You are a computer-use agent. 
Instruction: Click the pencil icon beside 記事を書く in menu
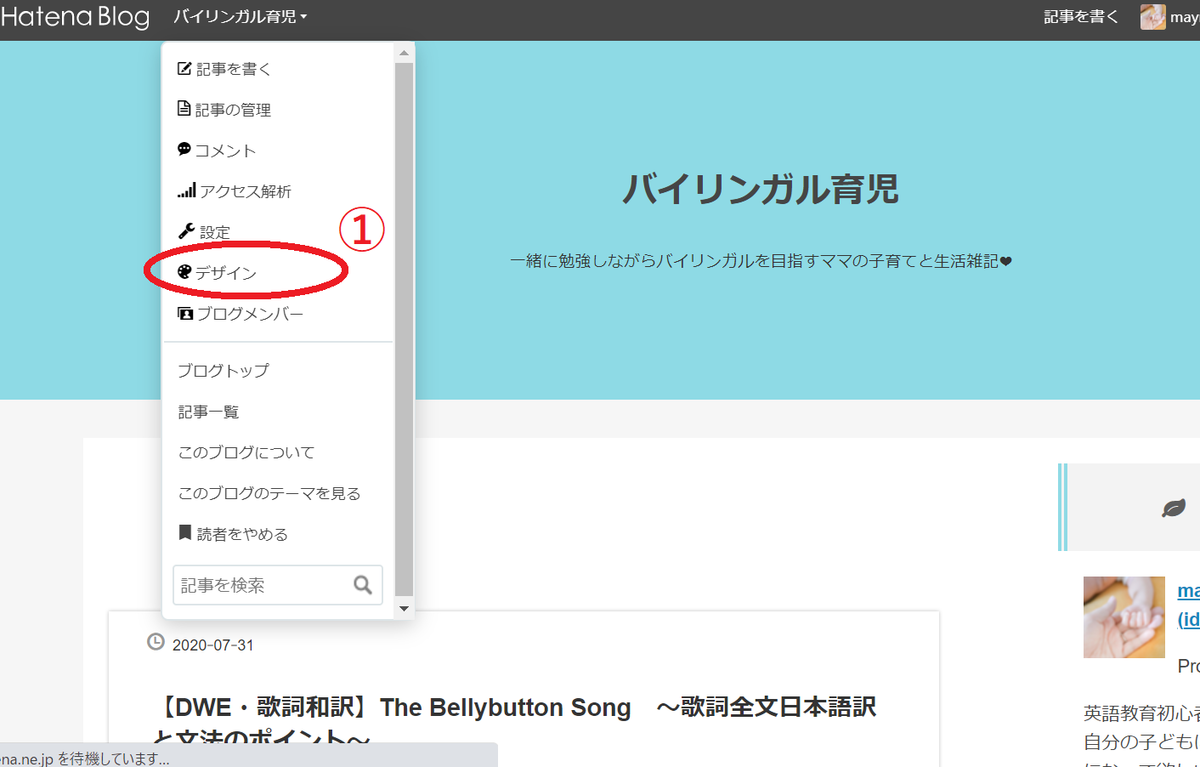click(184, 69)
